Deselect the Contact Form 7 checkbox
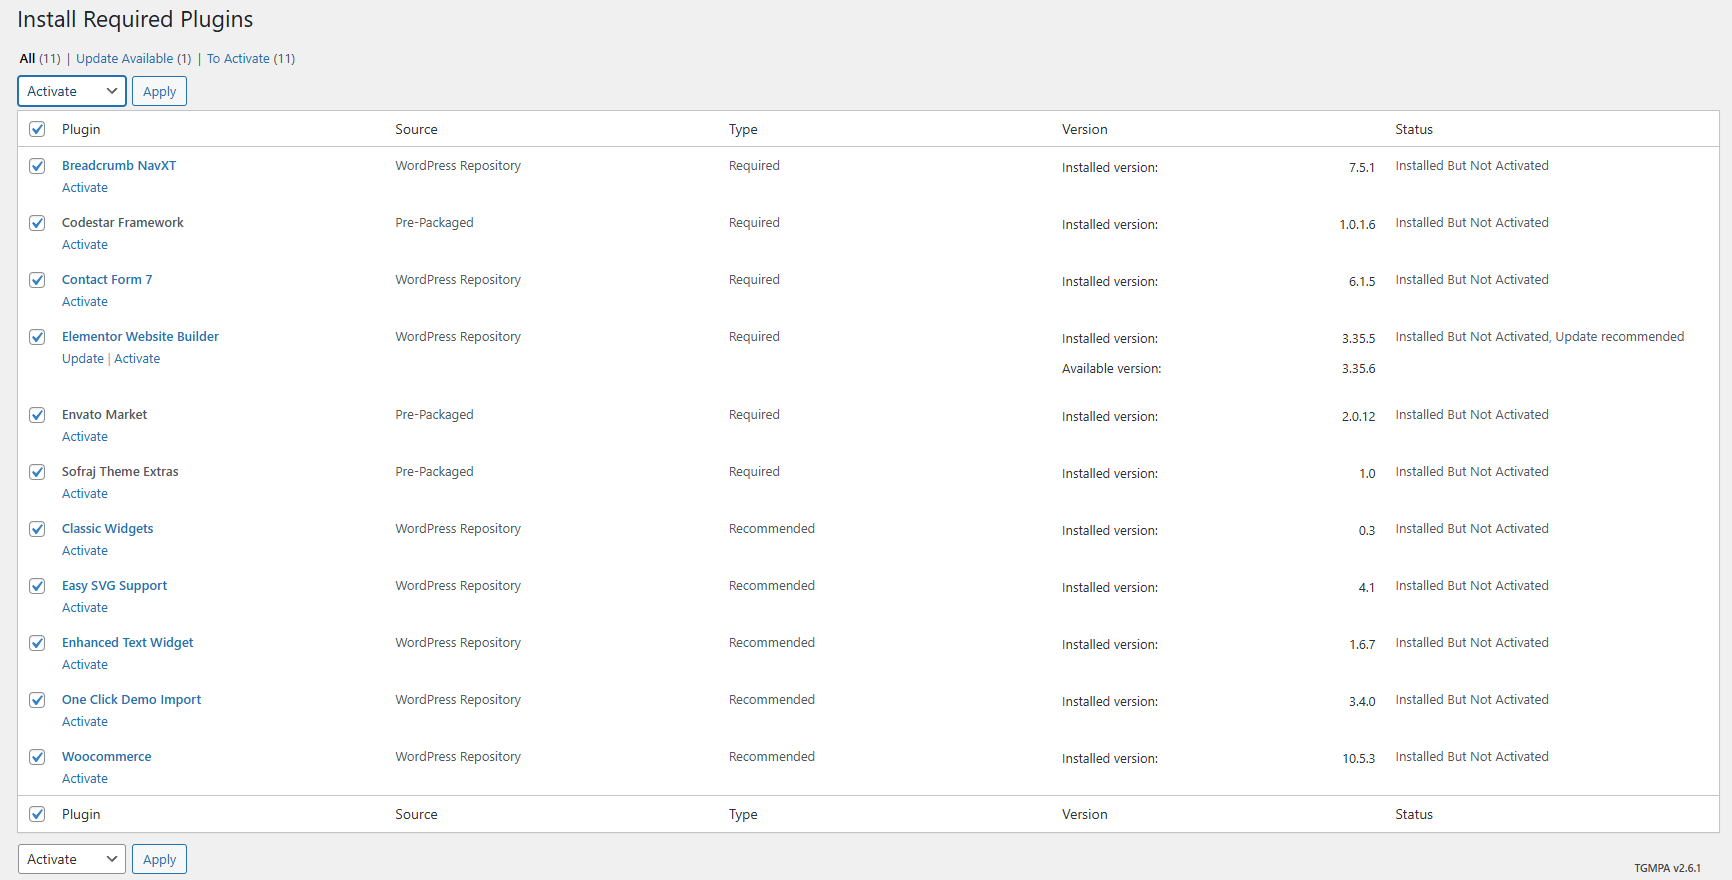This screenshot has width=1732, height=880. point(37,280)
